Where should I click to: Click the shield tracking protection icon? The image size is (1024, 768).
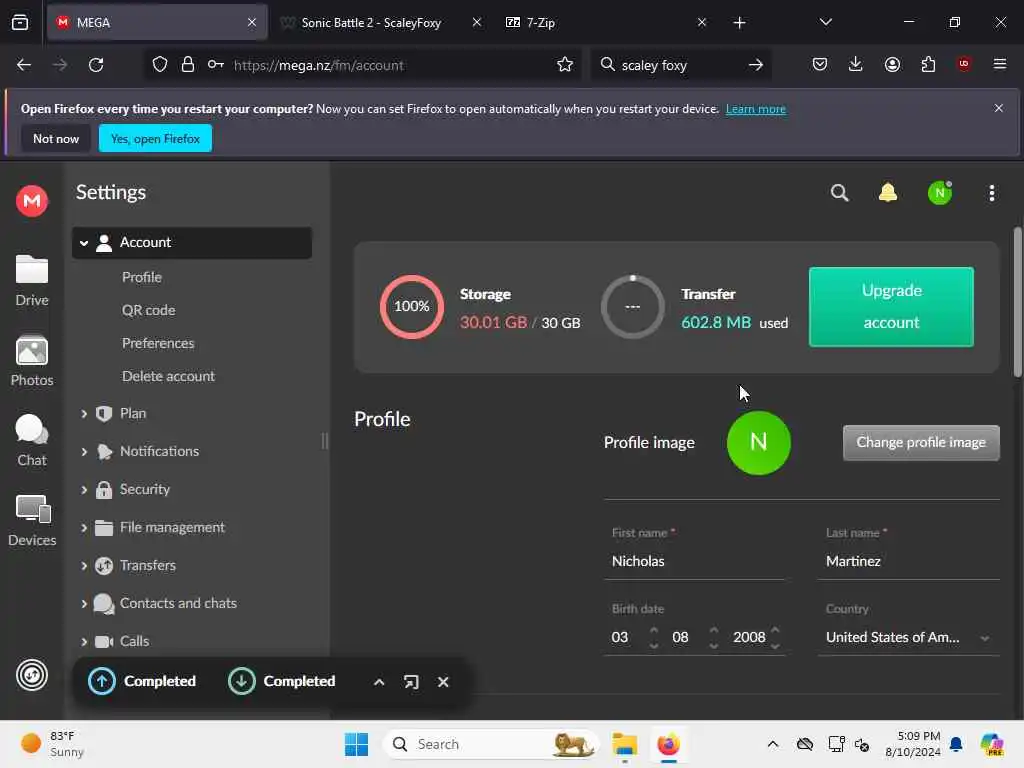coord(160,65)
